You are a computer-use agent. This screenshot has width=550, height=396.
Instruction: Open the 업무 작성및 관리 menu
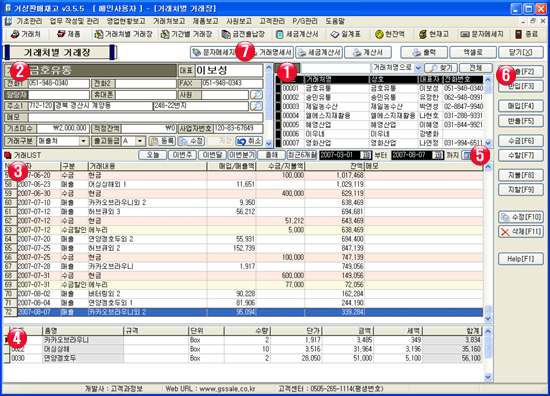(74, 21)
